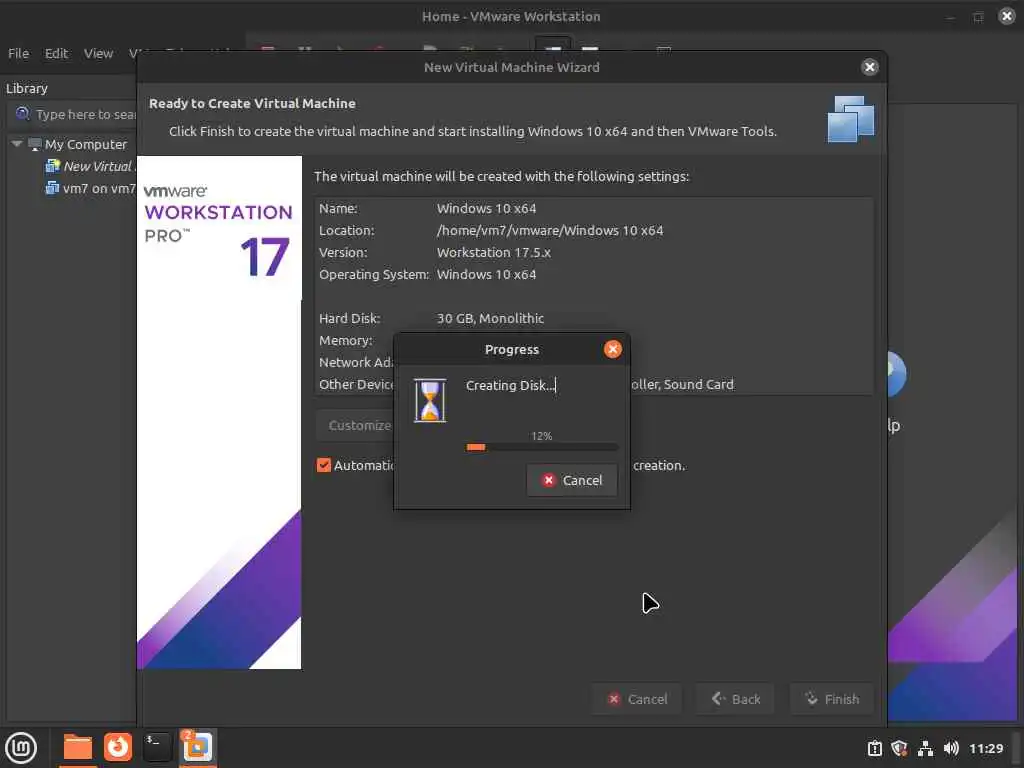This screenshot has height=768, width=1024.
Task: Click the Creating Disk... status text
Action: (510, 385)
